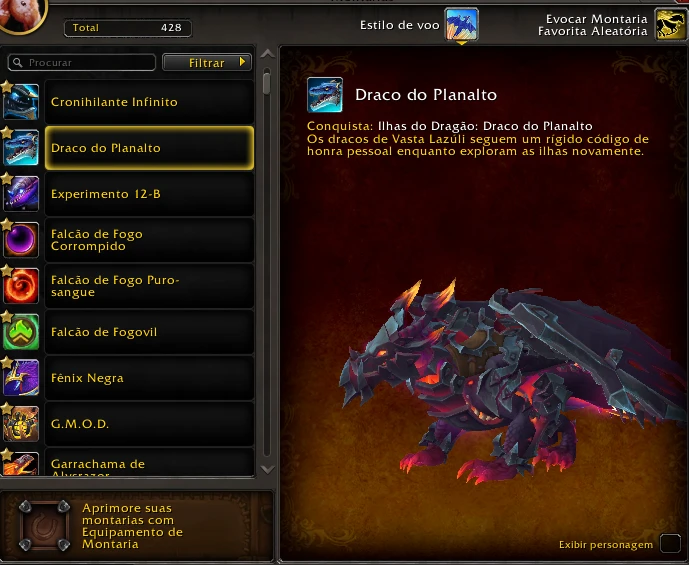Toggle favorite star on Draco do Planalto
The height and width of the screenshot is (565, 689).
7,133
